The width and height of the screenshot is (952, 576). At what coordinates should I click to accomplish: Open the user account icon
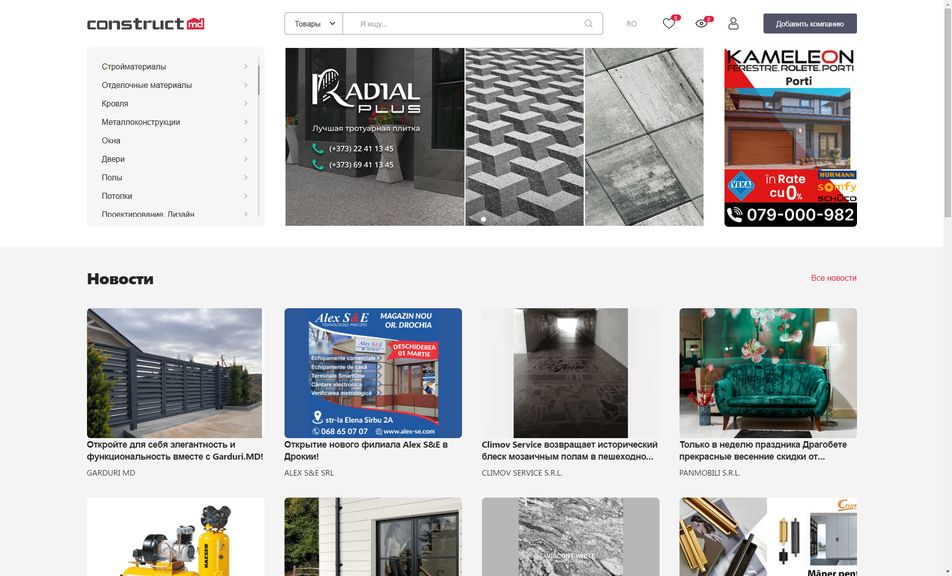tap(733, 24)
